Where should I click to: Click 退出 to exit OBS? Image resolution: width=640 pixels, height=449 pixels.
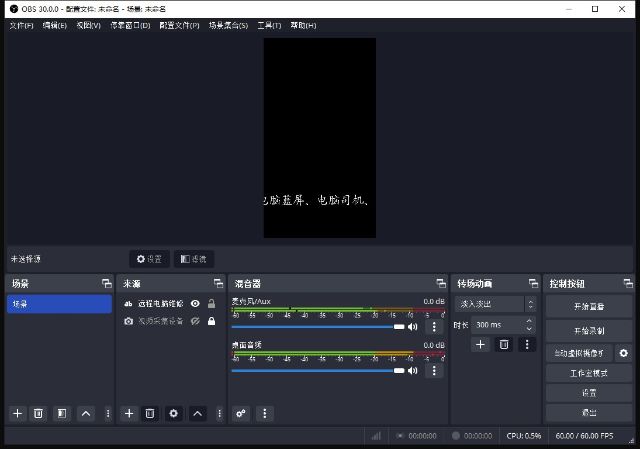point(589,413)
